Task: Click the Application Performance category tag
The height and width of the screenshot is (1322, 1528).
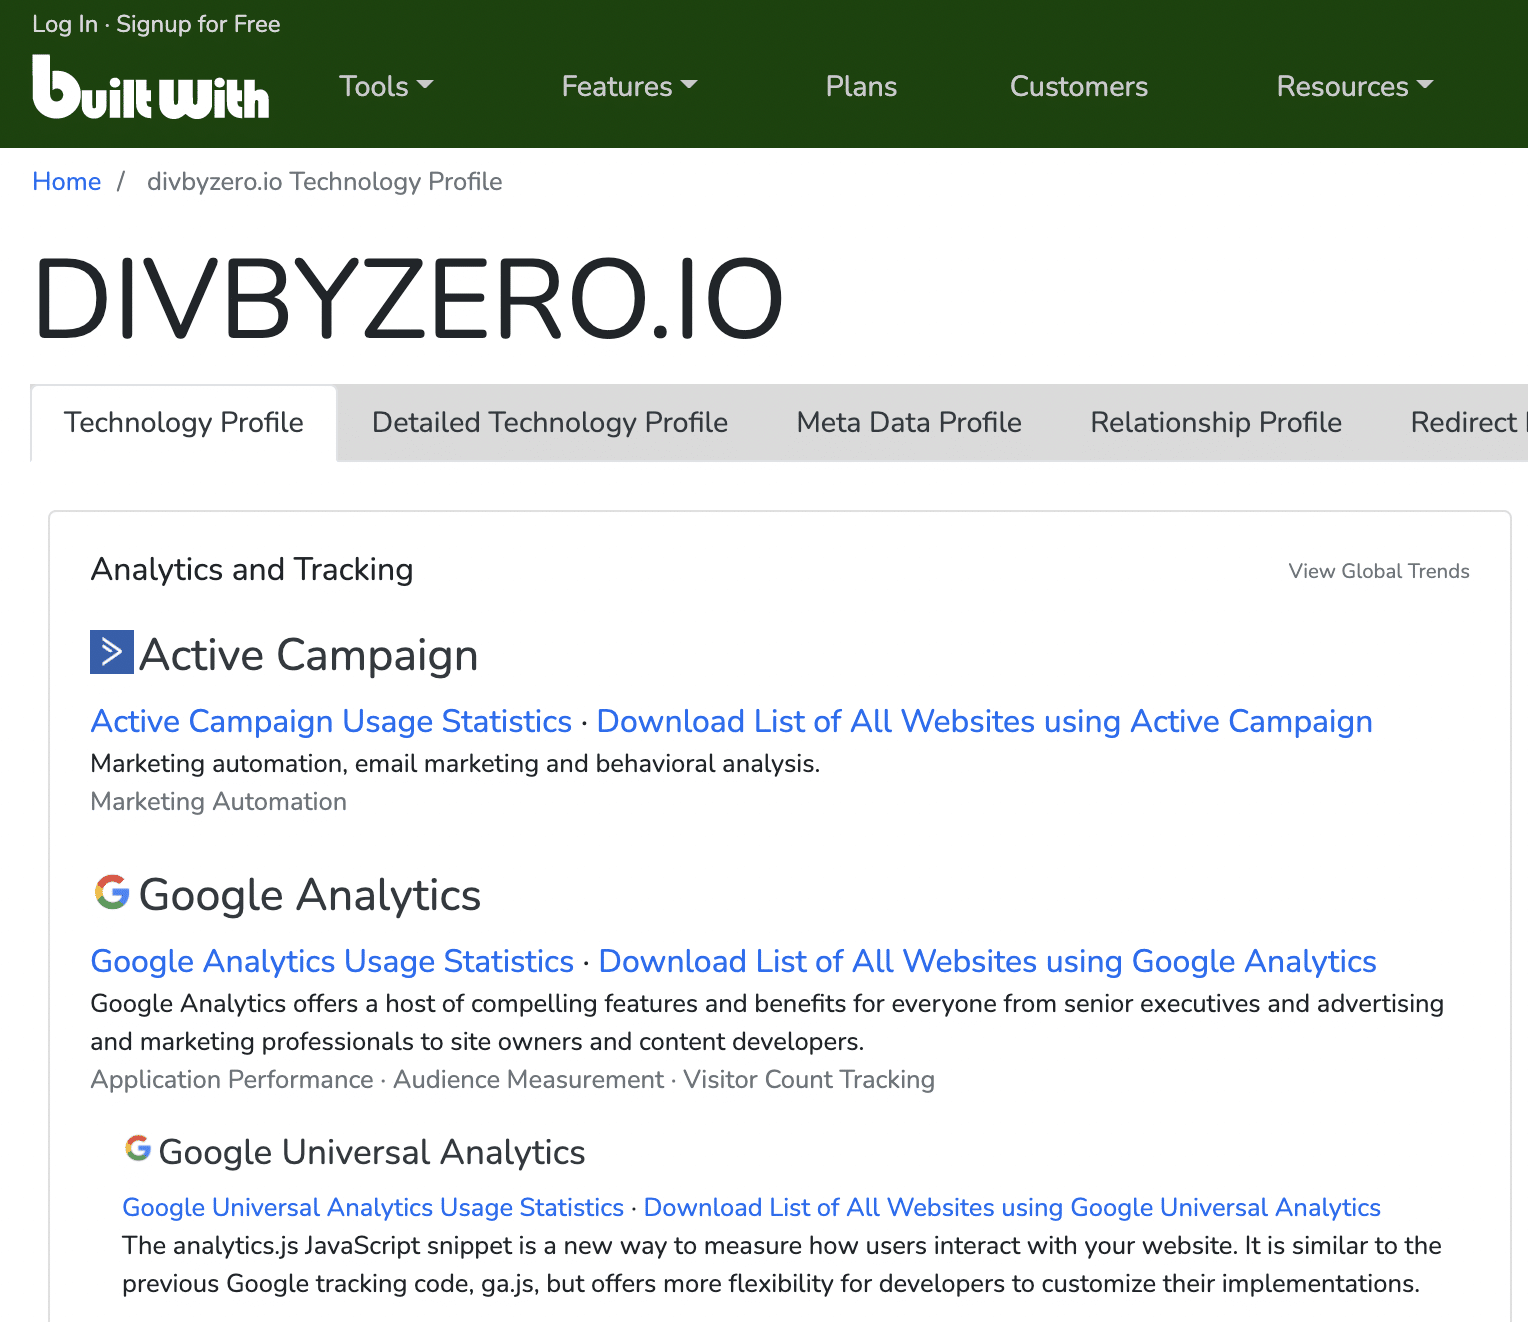Action: [x=232, y=1079]
